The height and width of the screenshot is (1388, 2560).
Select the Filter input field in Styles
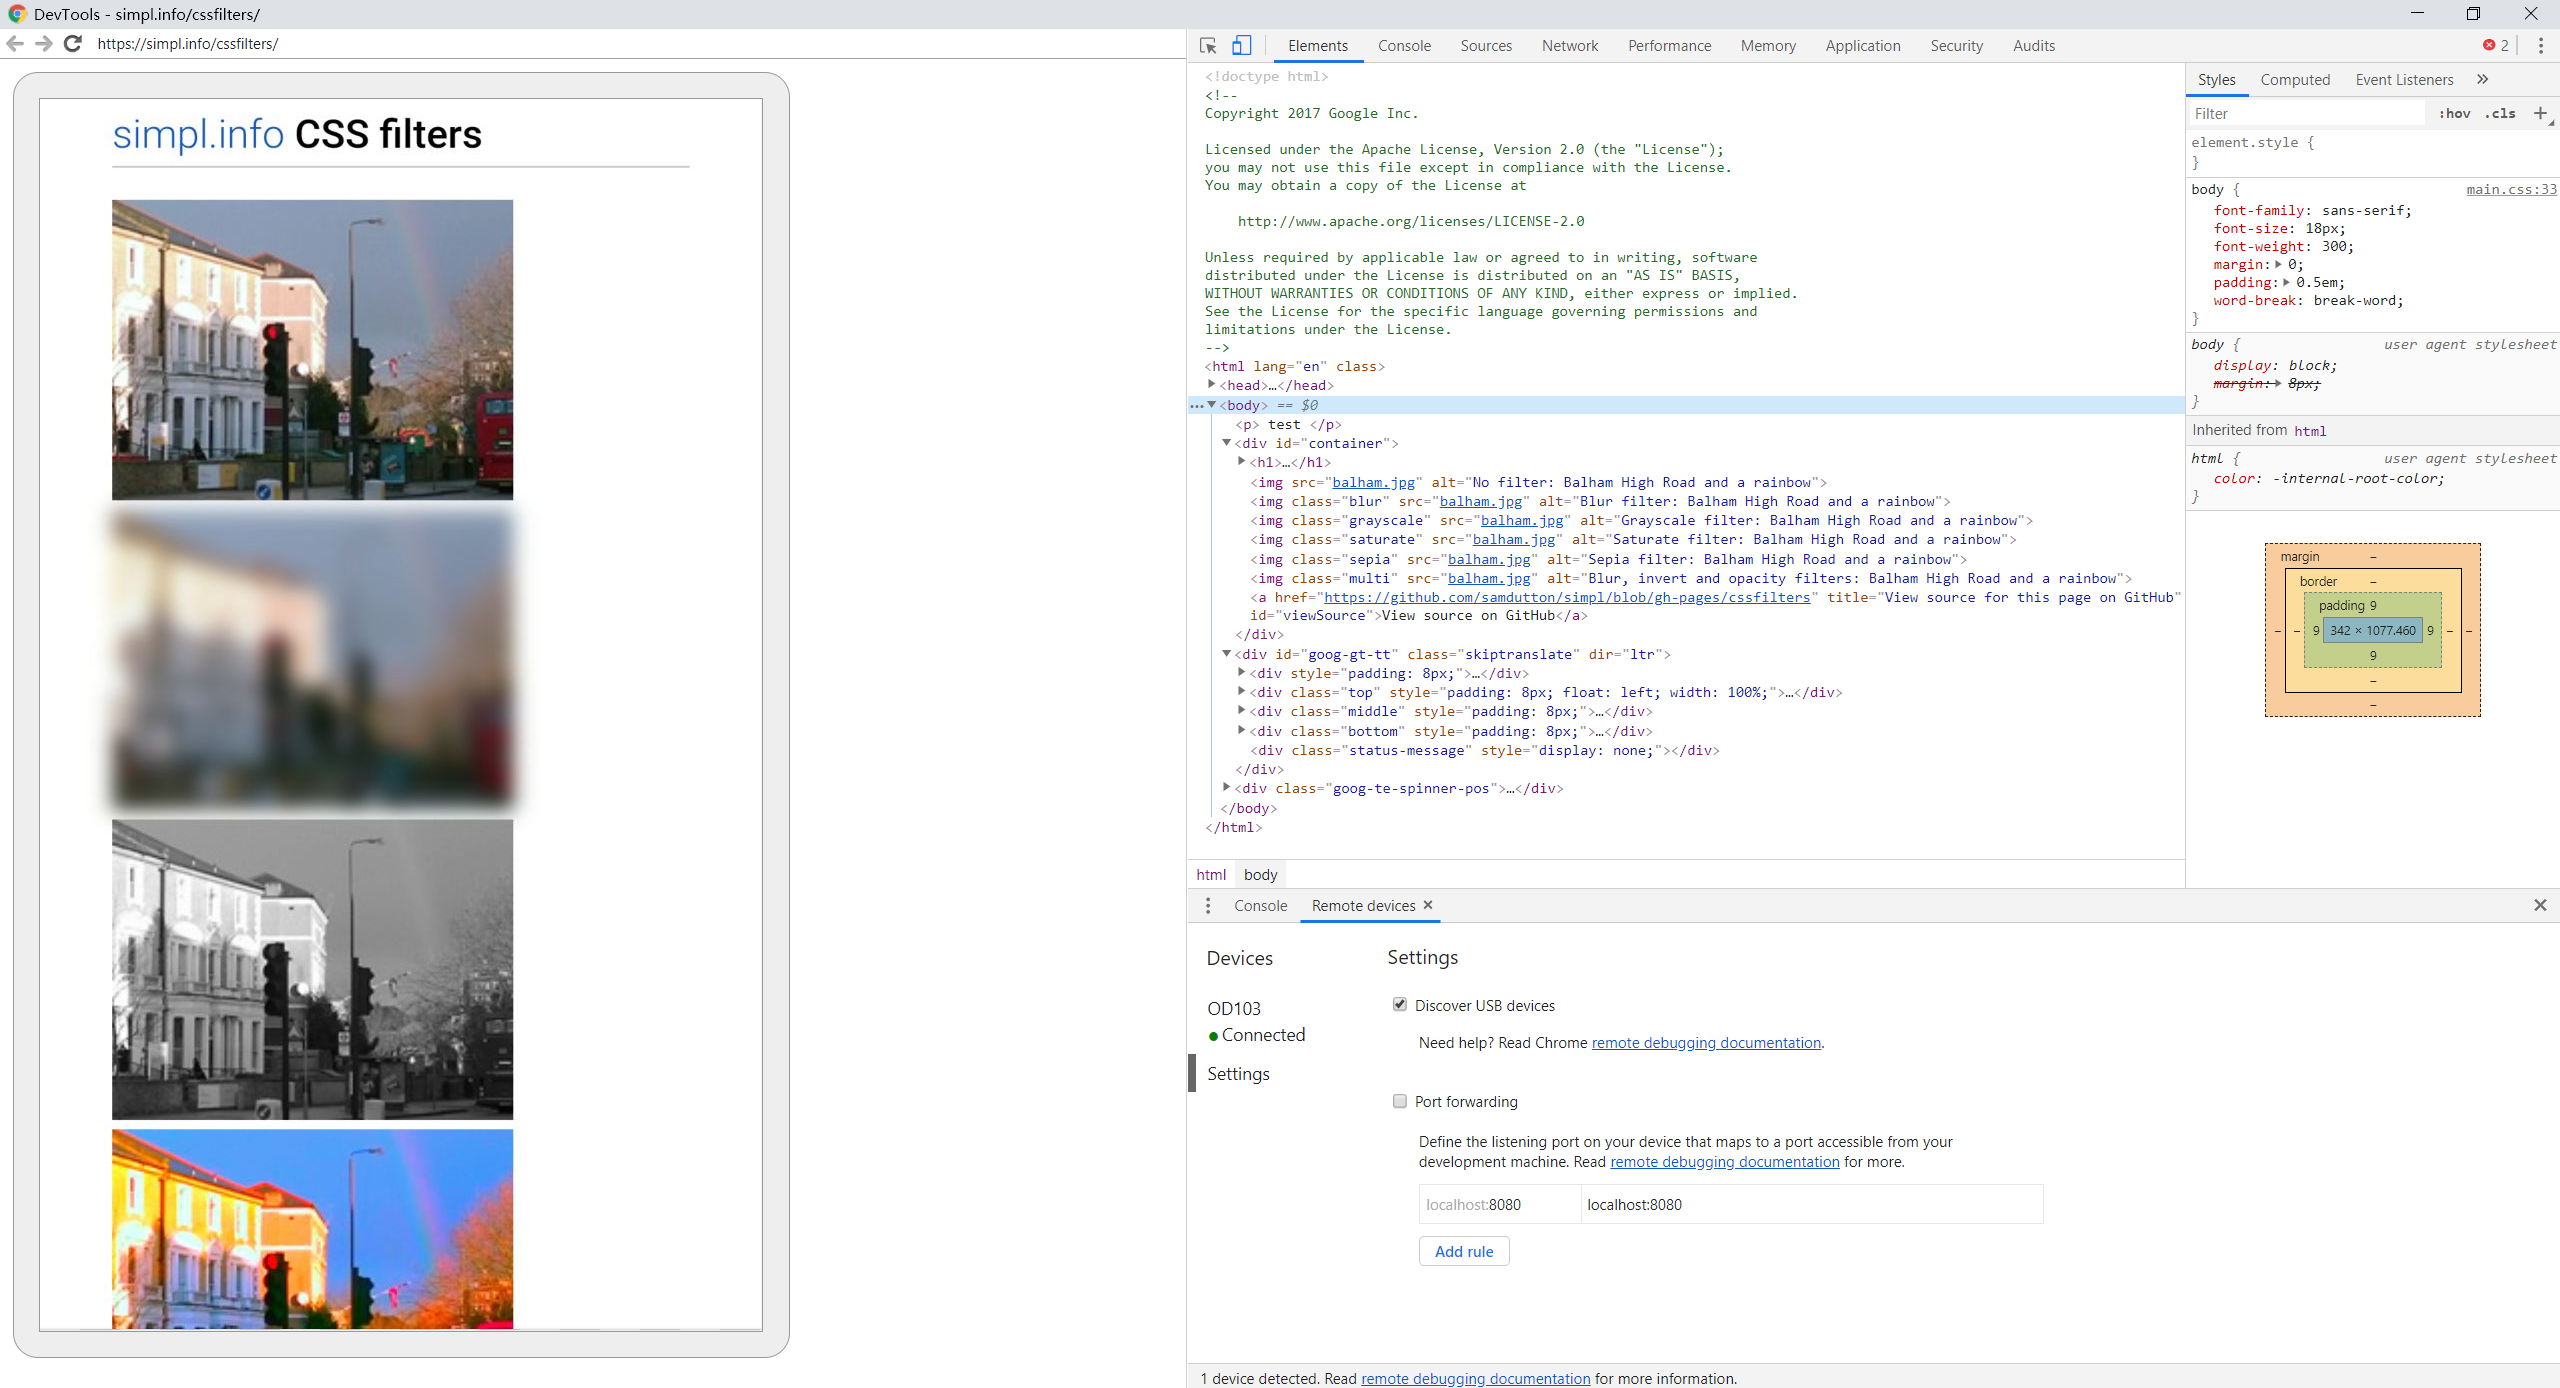coord(2307,113)
